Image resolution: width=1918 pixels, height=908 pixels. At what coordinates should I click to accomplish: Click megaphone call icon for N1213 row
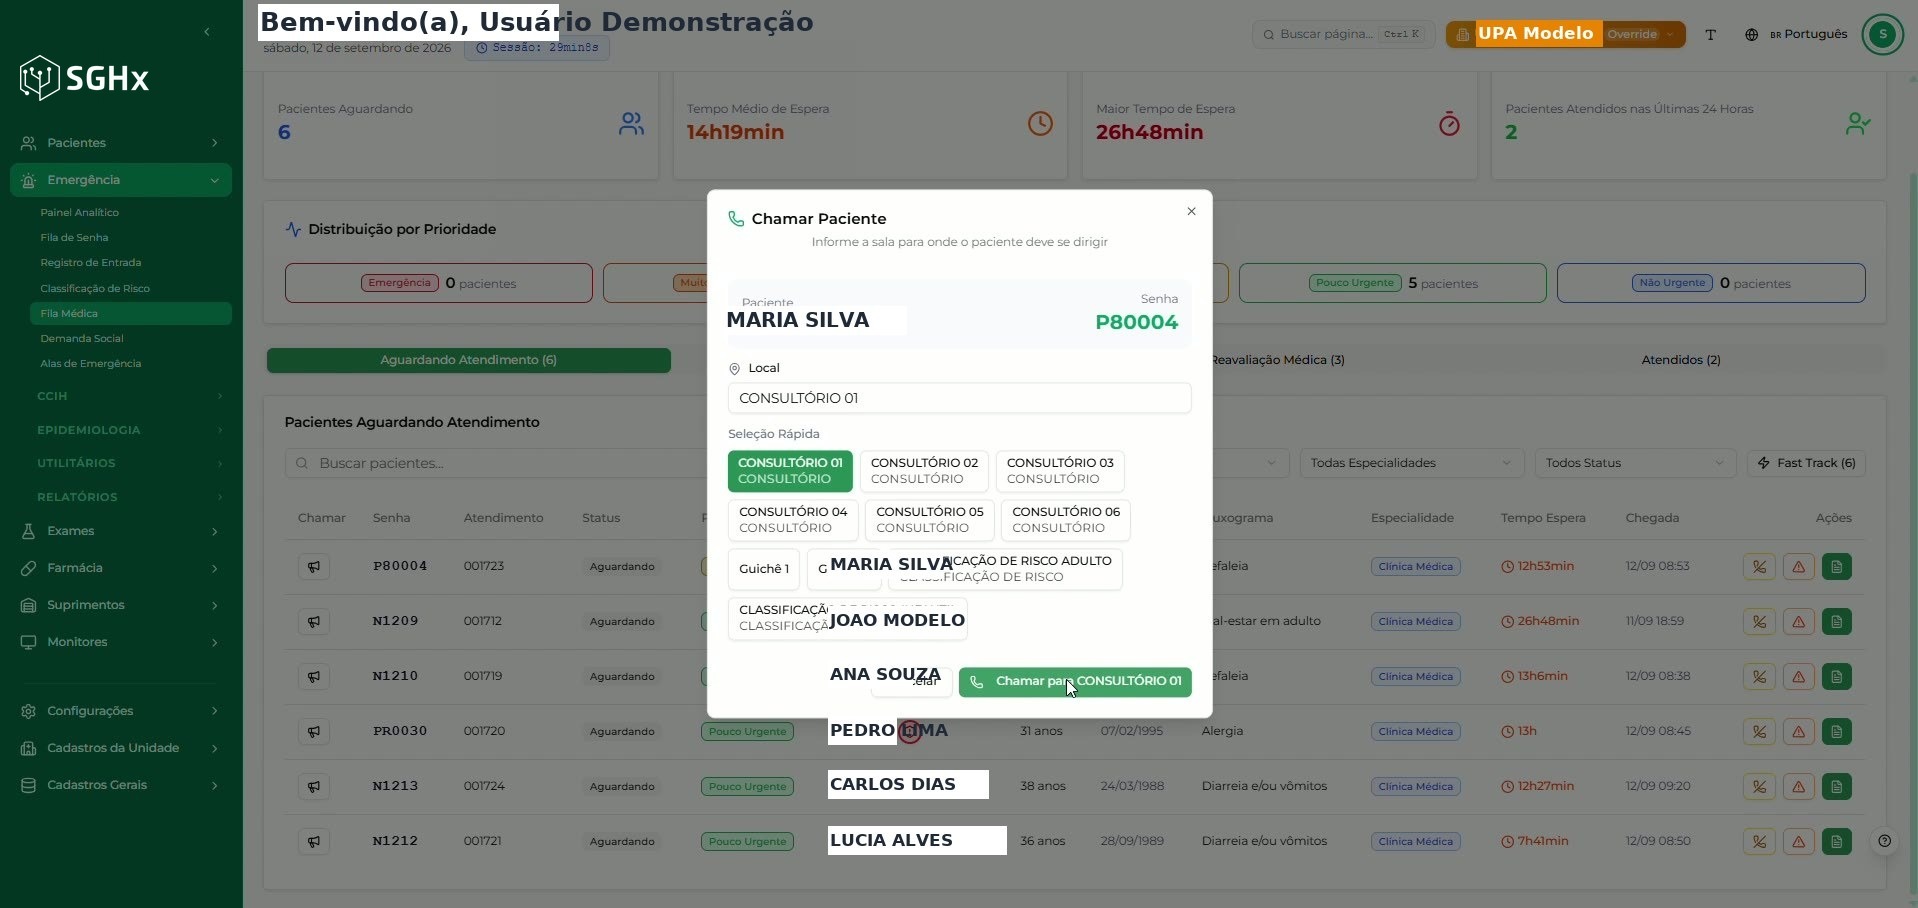[x=314, y=787]
